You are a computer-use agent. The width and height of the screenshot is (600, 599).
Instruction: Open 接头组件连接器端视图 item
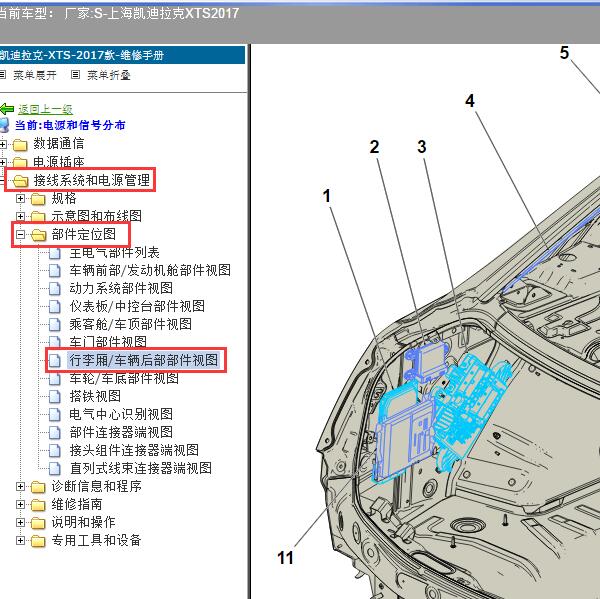pyautogui.click(x=134, y=450)
